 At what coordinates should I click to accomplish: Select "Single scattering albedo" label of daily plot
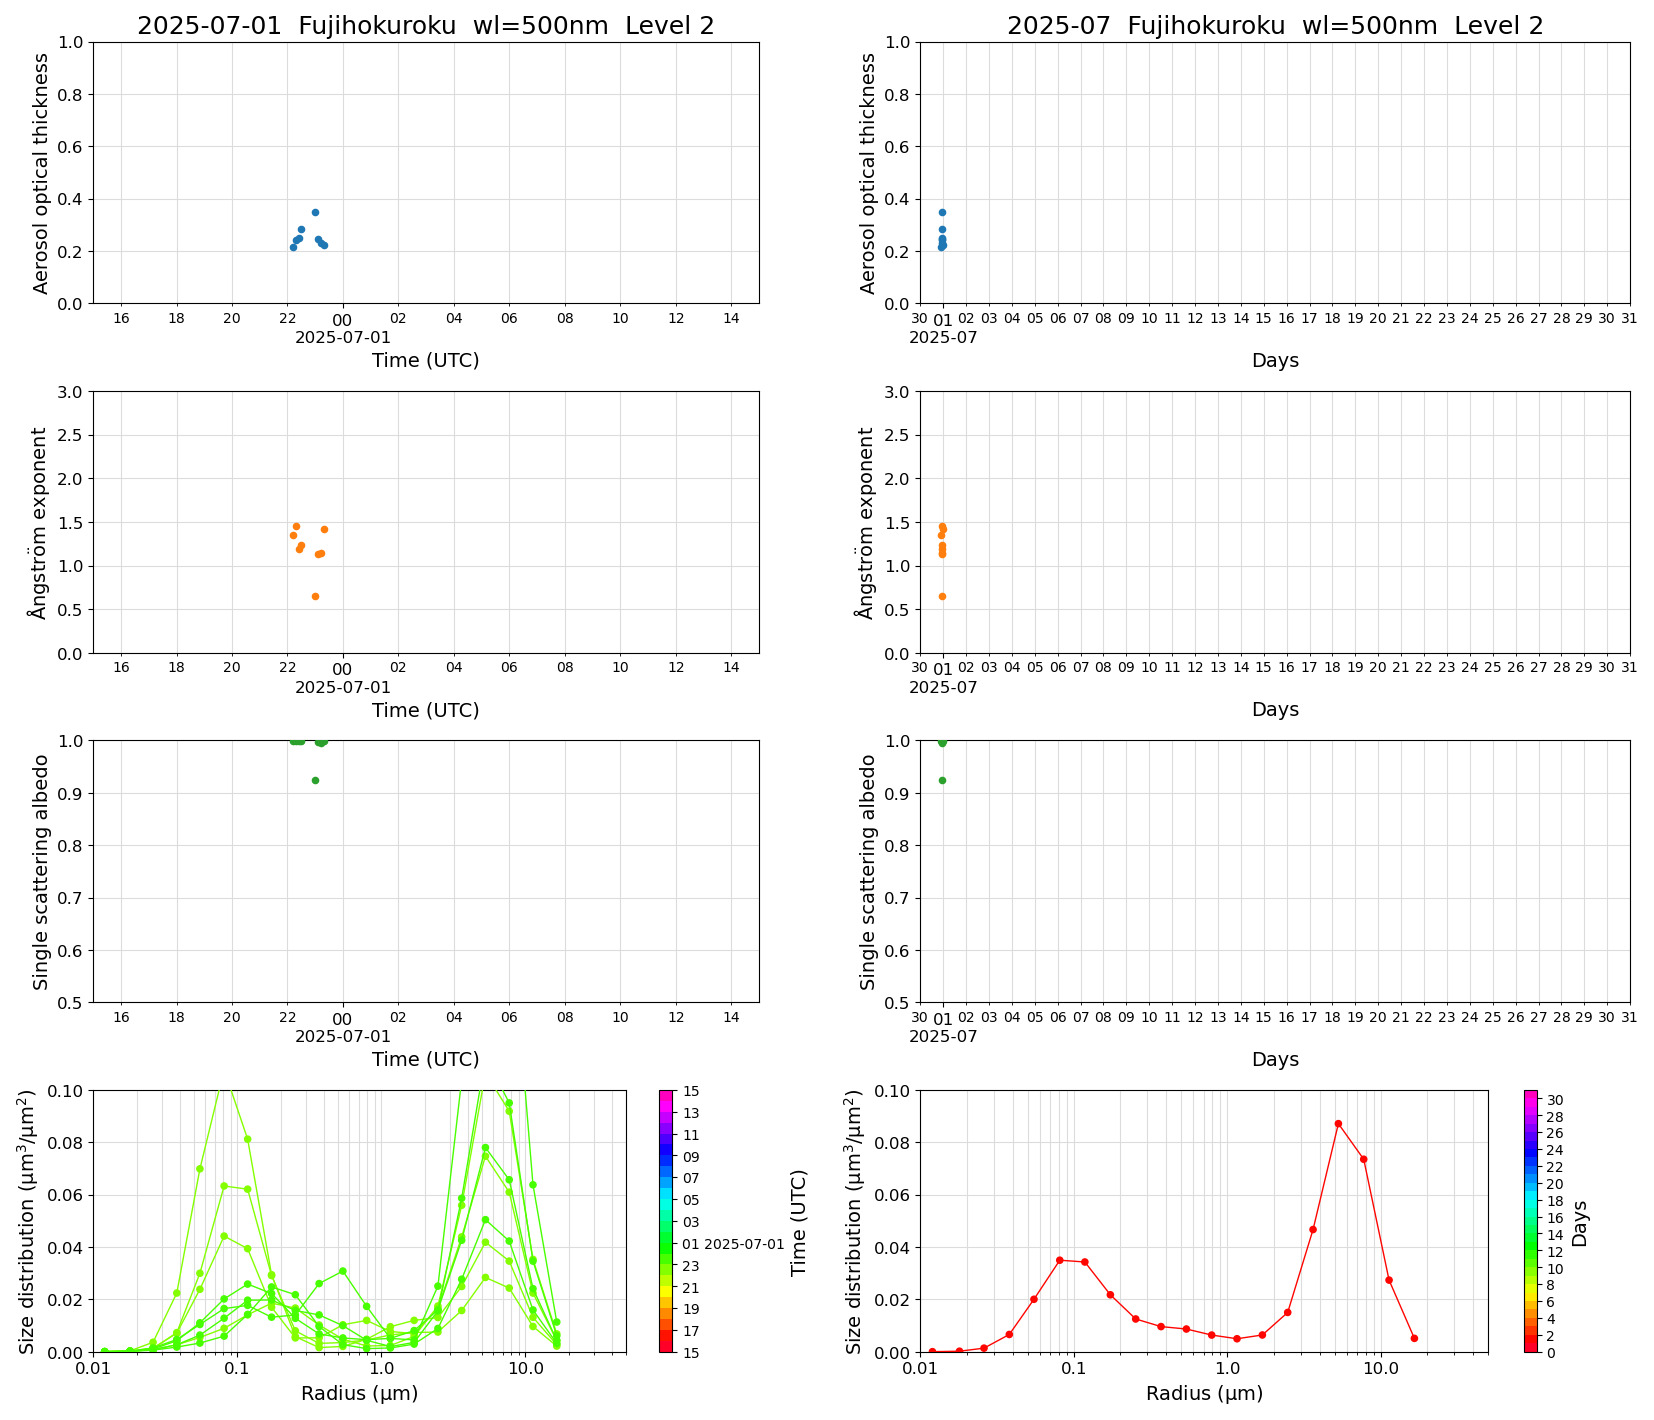(41, 872)
